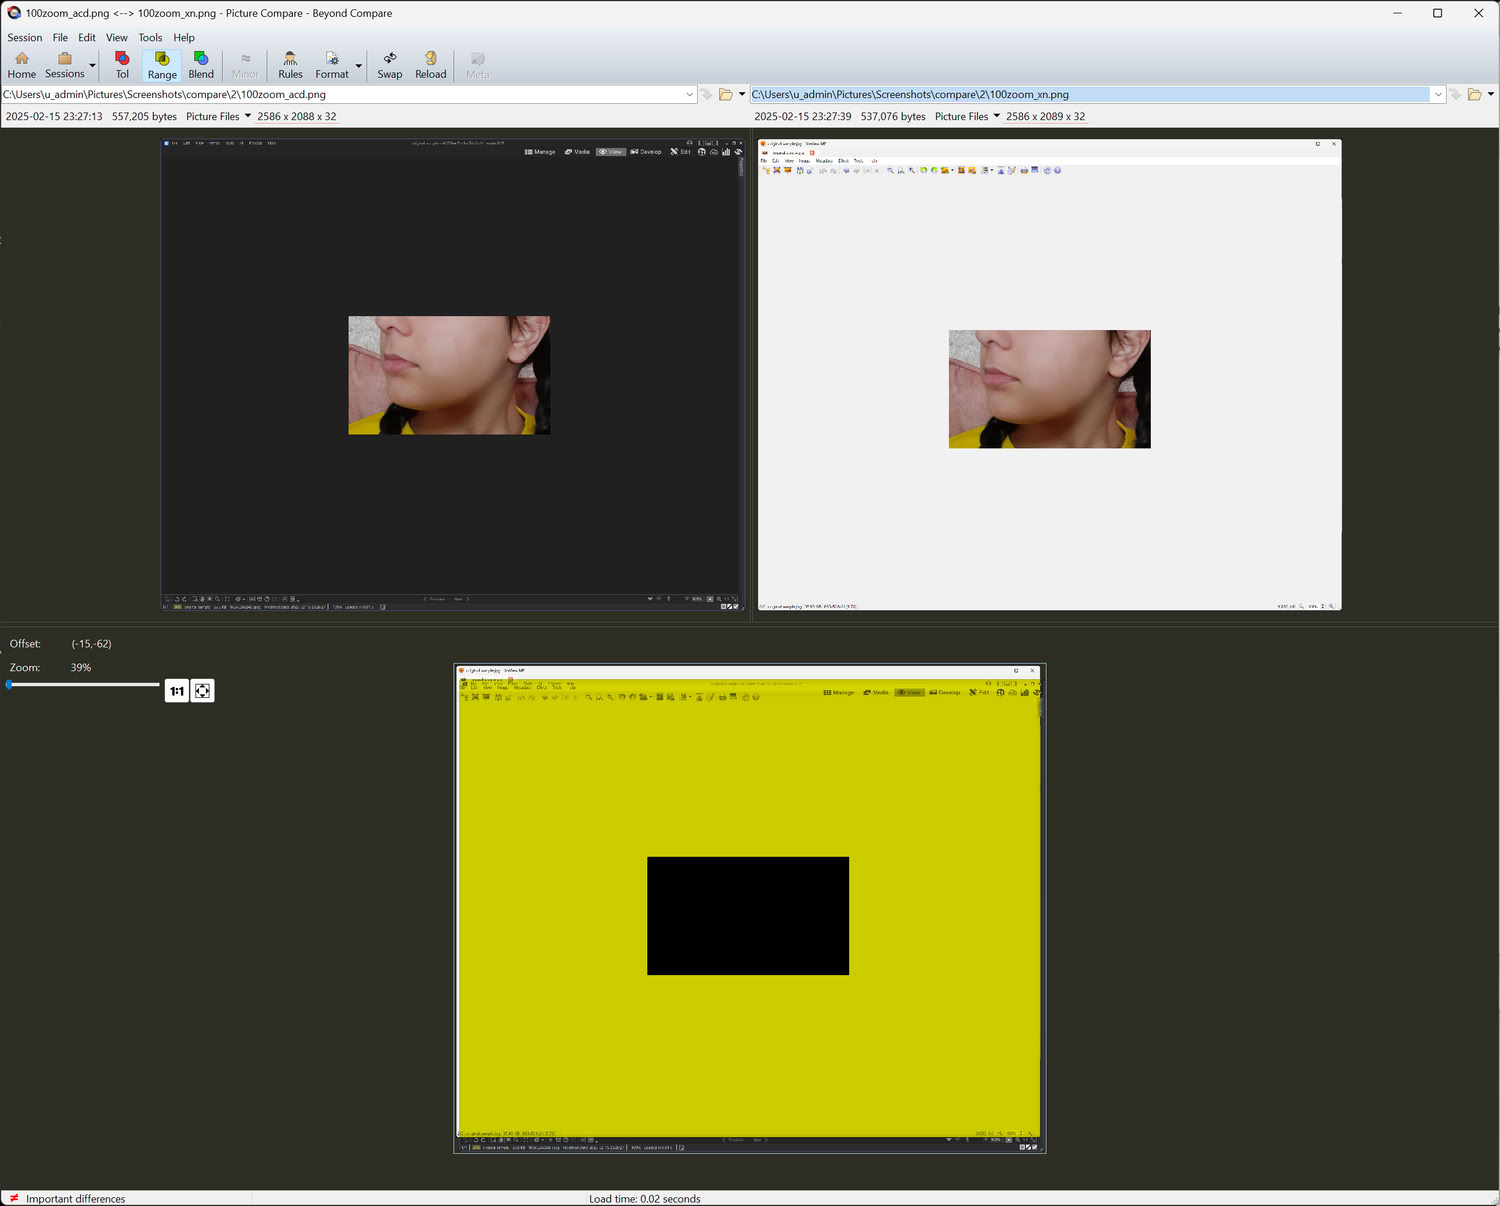This screenshot has width=1500, height=1206.
Task: Click the Format toolbar icon
Action: pyautogui.click(x=332, y=65)
